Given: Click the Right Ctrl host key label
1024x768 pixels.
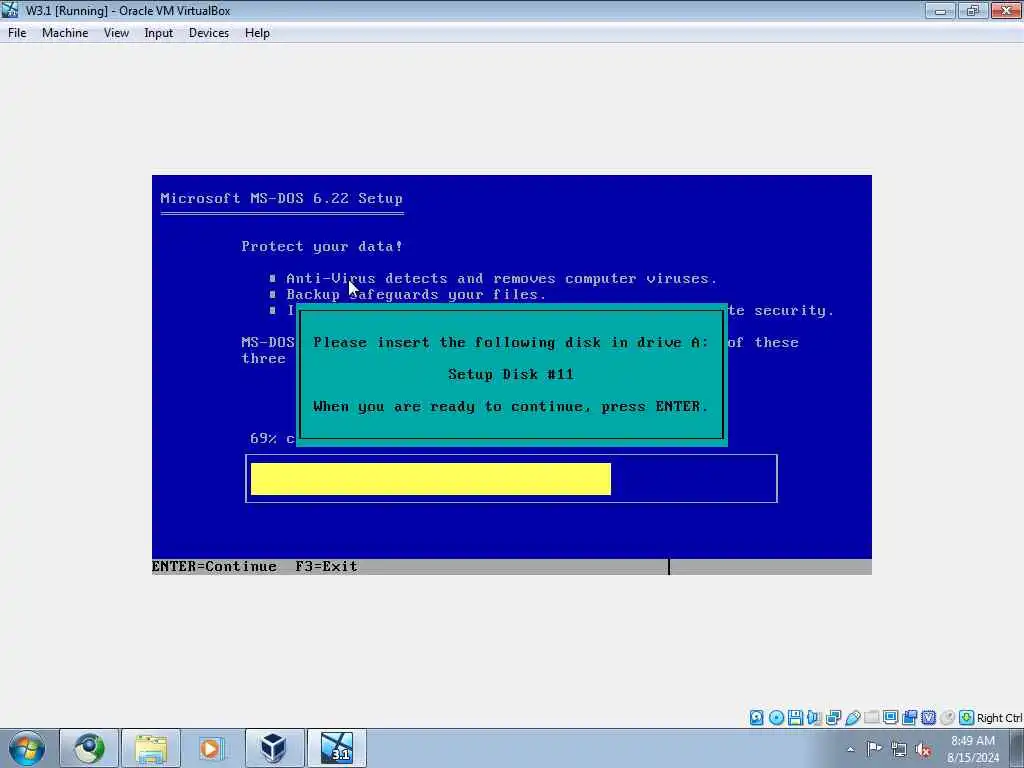Looking at the screenshot, I should pyautogui.click(x=999, y=718).
